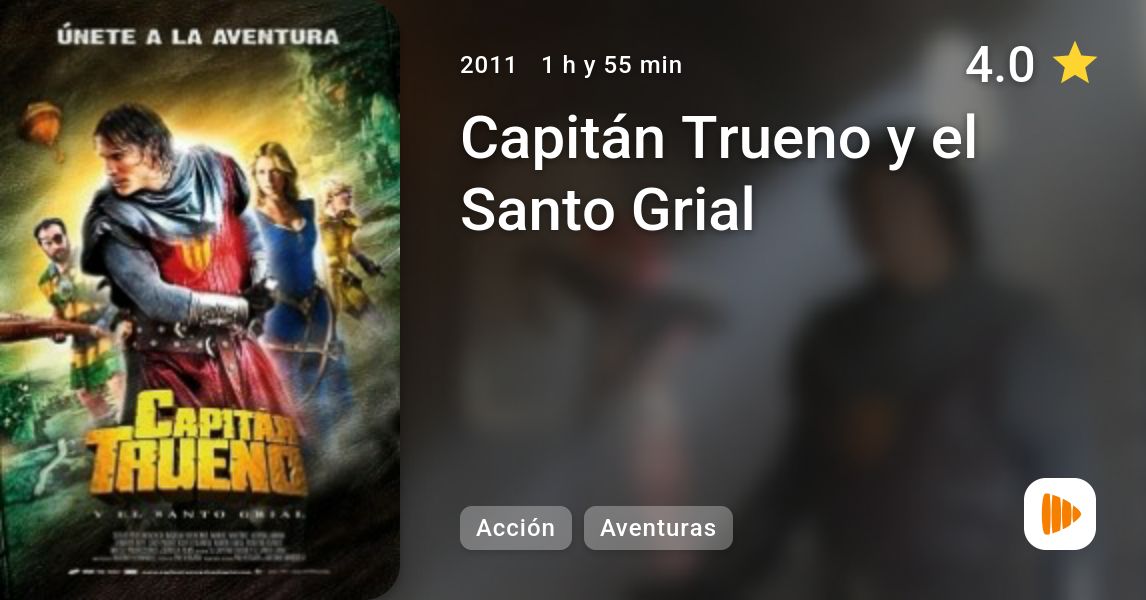This screenshot has width=1146, height=600.
Task: Click the credits block on the poster
Action: point(200,547)
